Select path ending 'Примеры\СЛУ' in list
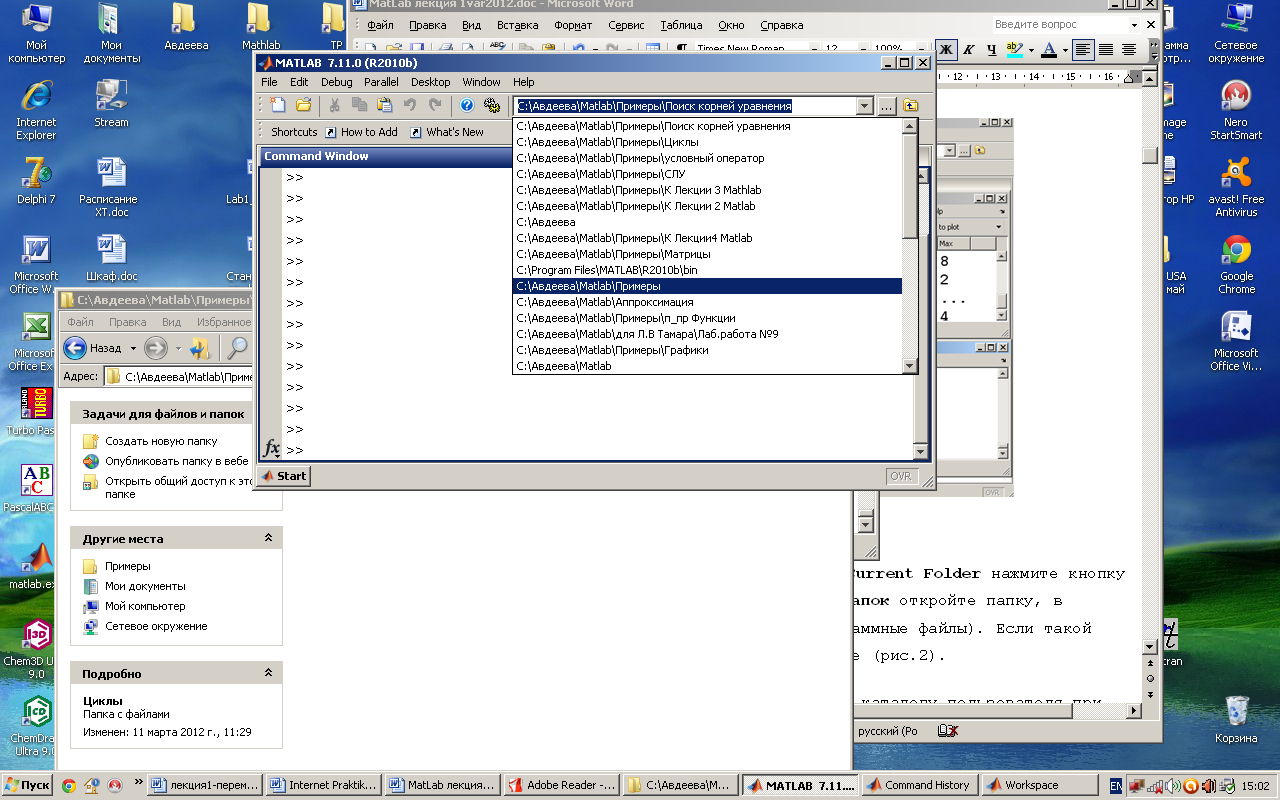Image resolution: width=1280 pixels, height=800 pixels. 707,174
